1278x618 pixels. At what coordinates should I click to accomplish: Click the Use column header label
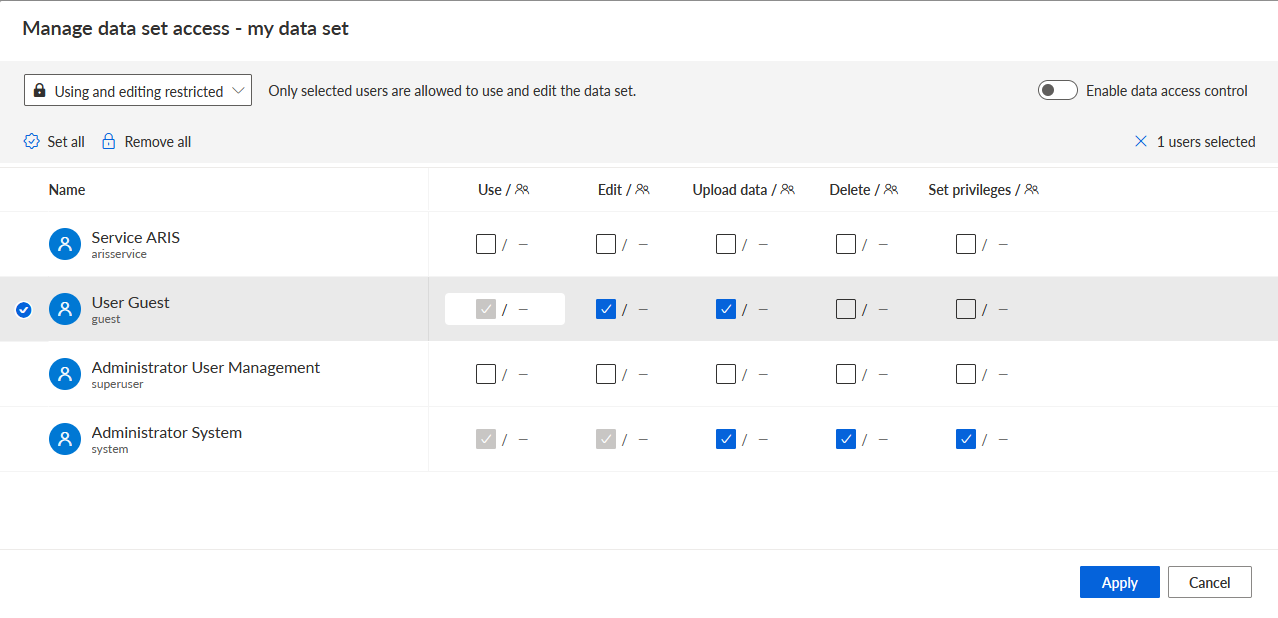click(x=490, y=190)
